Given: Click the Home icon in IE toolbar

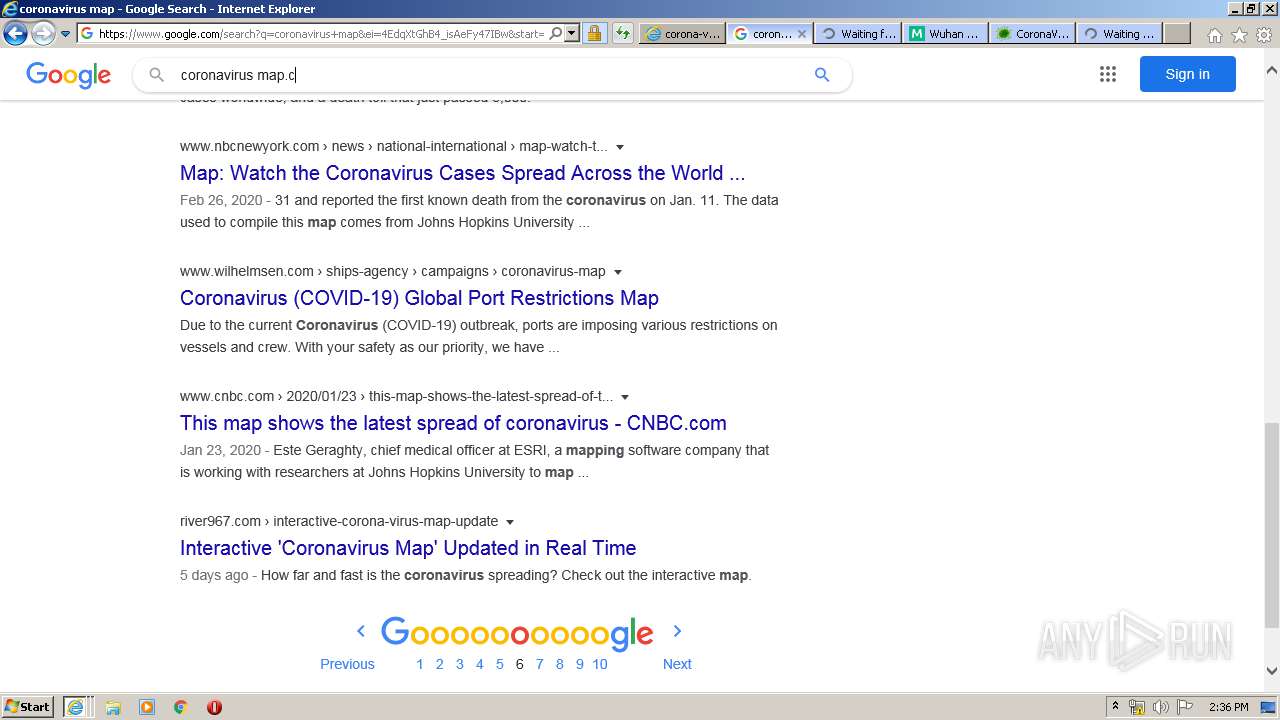Looking at the screenshot, I should (1214, 35).
